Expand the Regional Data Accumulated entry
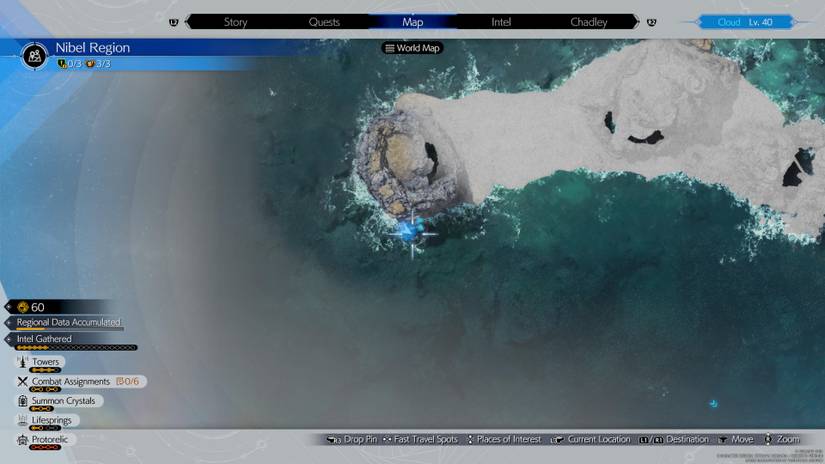The image size is (825, 464). tap(68, 323)
